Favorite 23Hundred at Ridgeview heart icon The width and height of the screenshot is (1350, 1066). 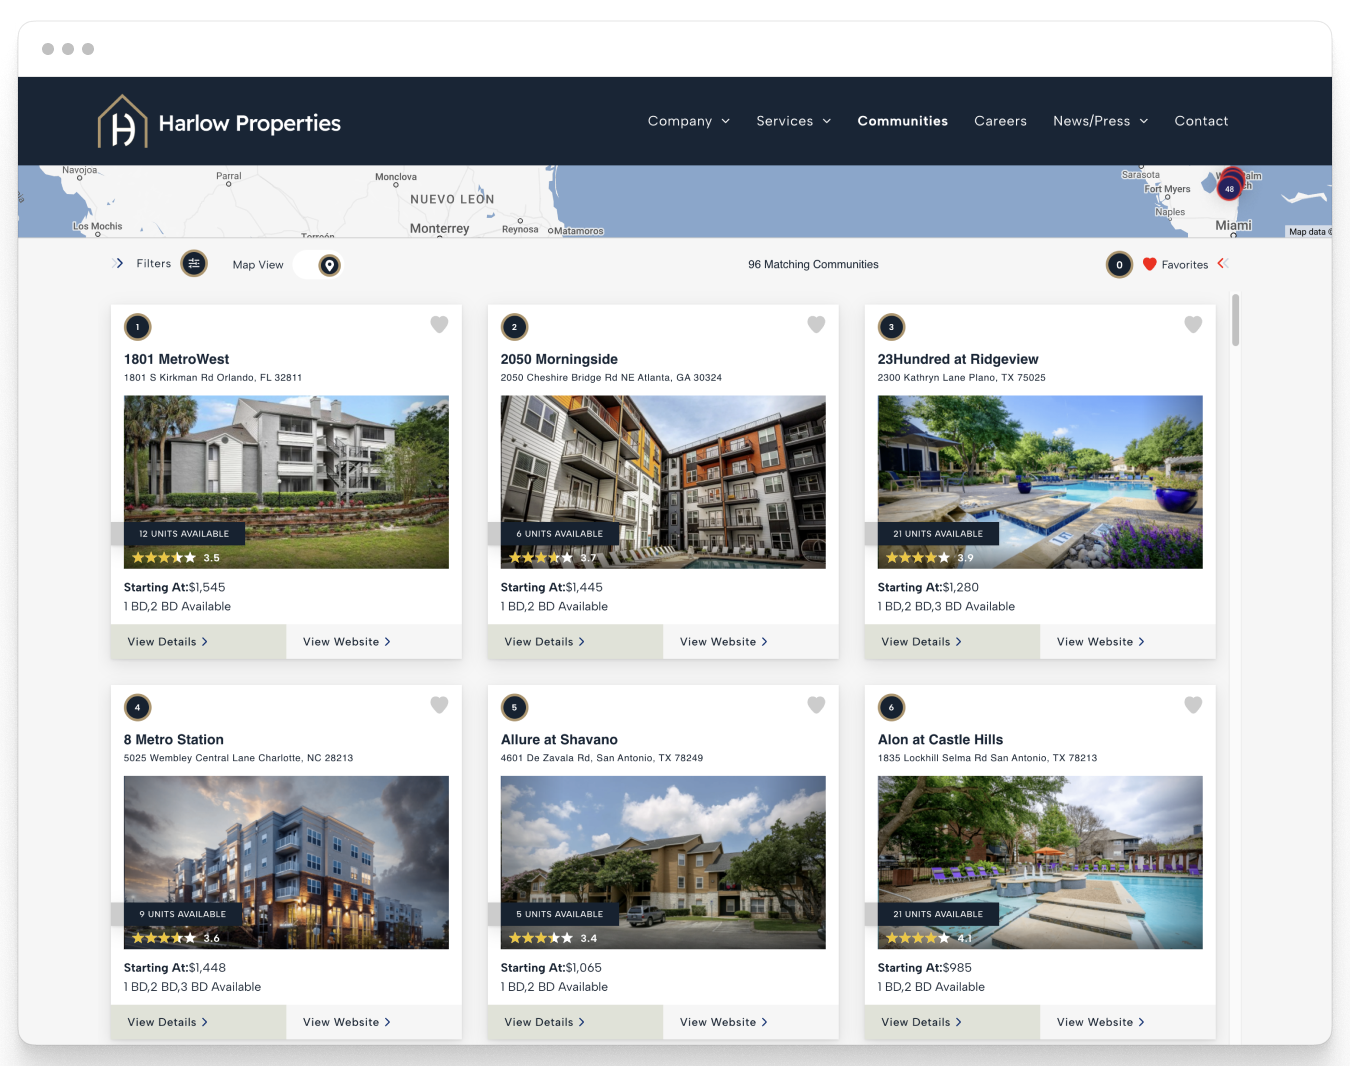click(1193, 324)
